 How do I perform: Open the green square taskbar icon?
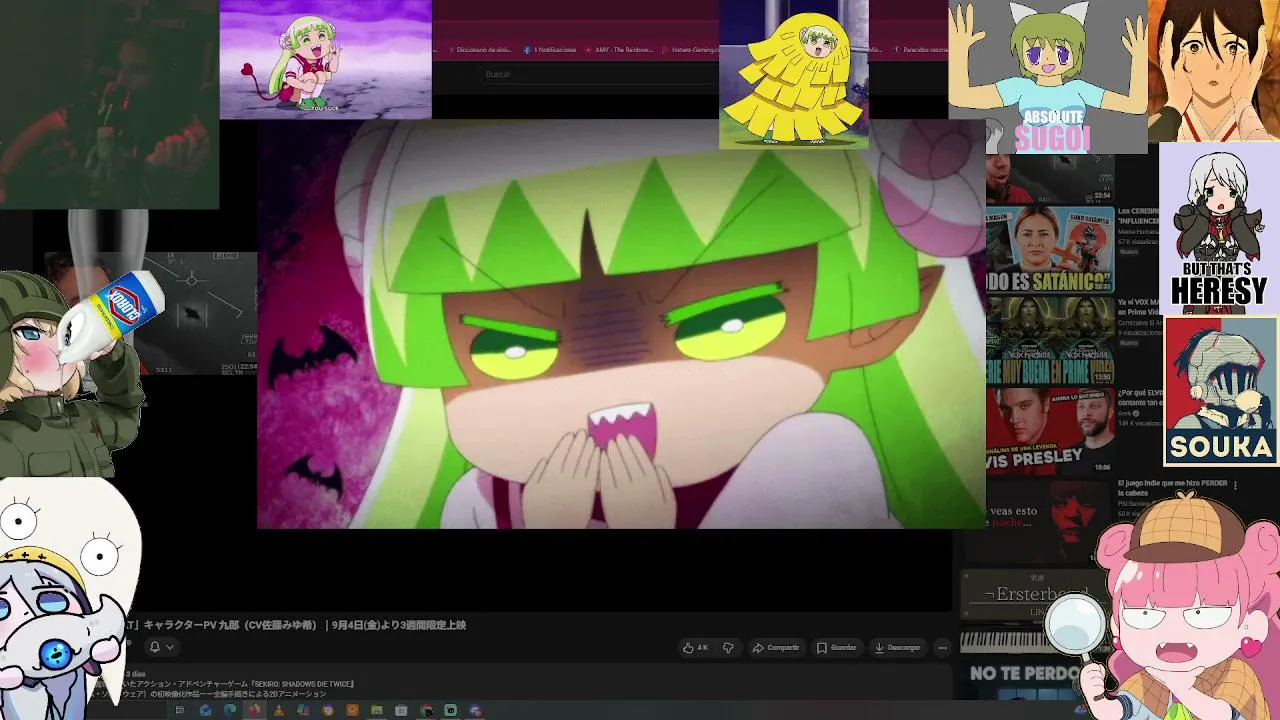pyautogui.click(x=450, y=710)
